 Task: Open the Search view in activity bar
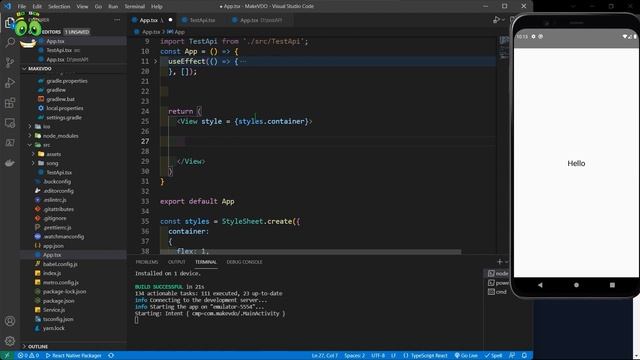click(10, 42)
